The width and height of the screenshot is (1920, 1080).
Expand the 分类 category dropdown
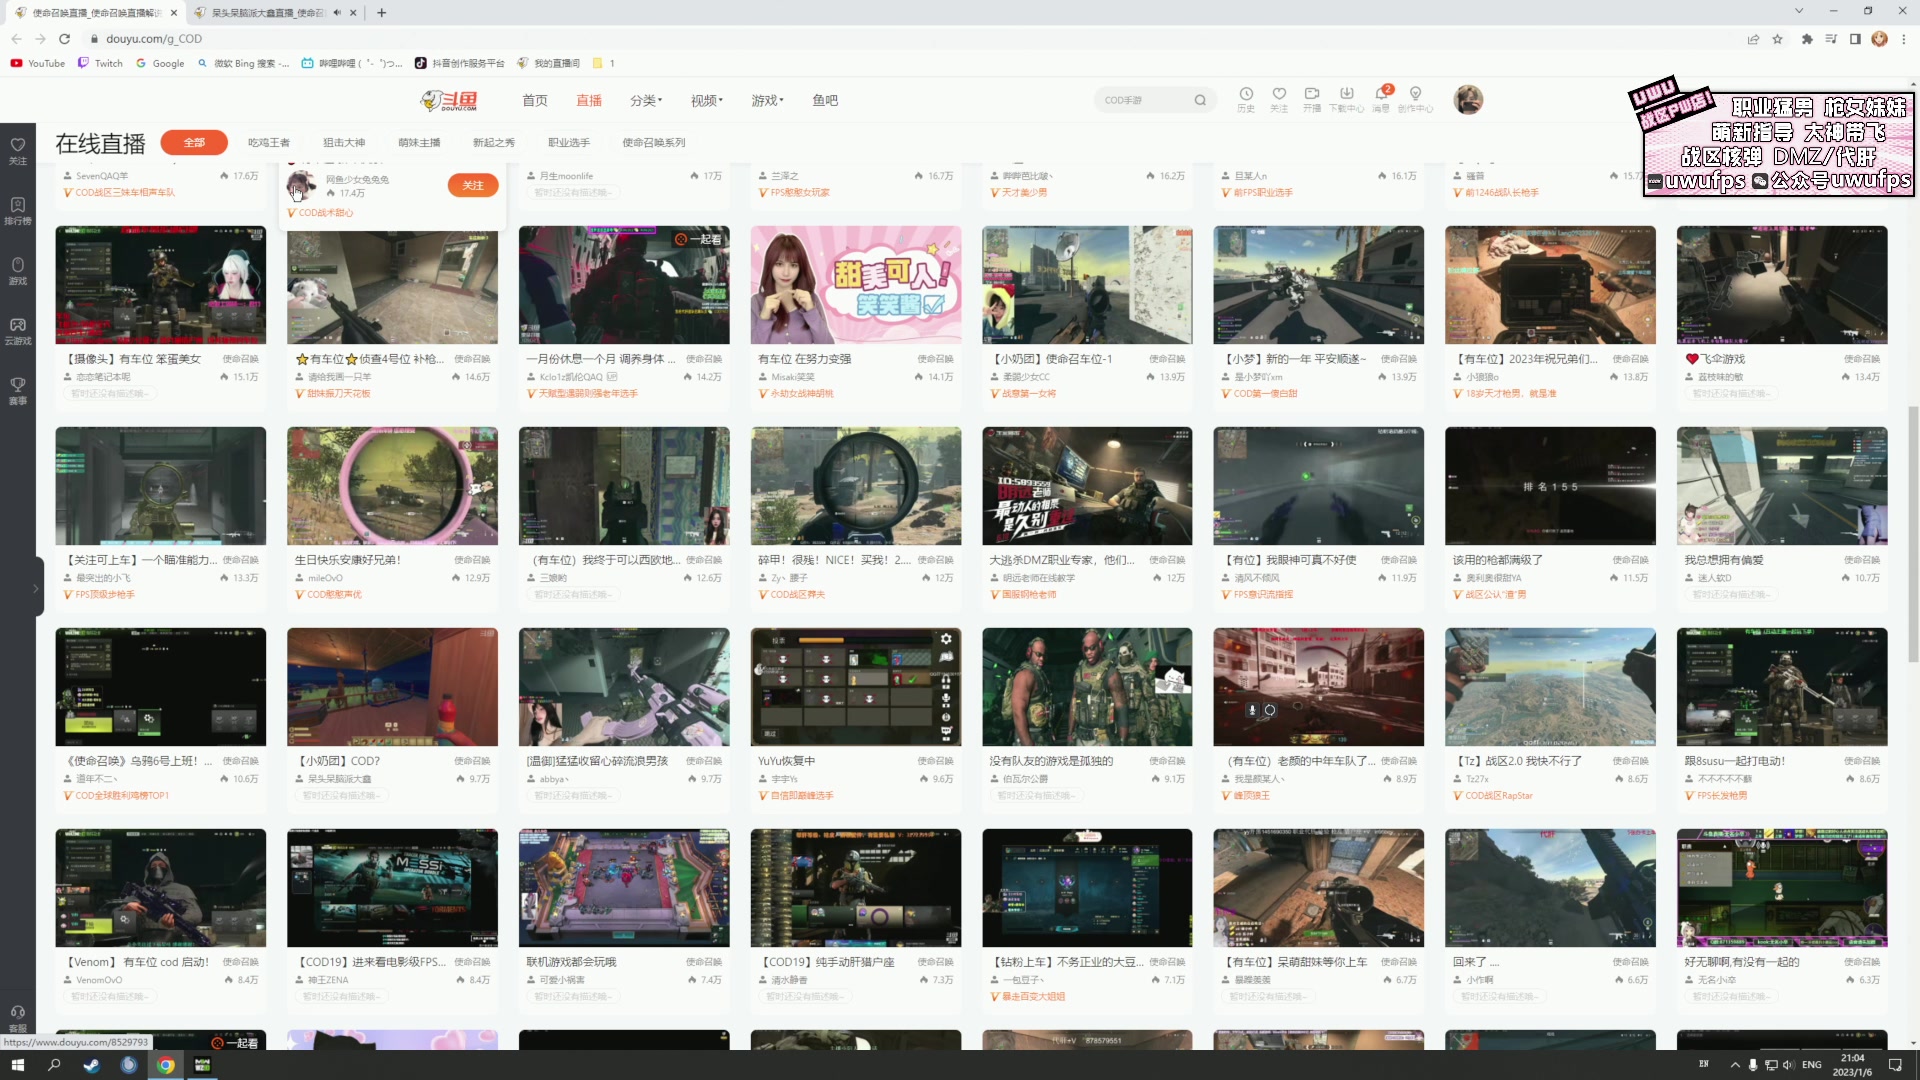coord(646,100)
